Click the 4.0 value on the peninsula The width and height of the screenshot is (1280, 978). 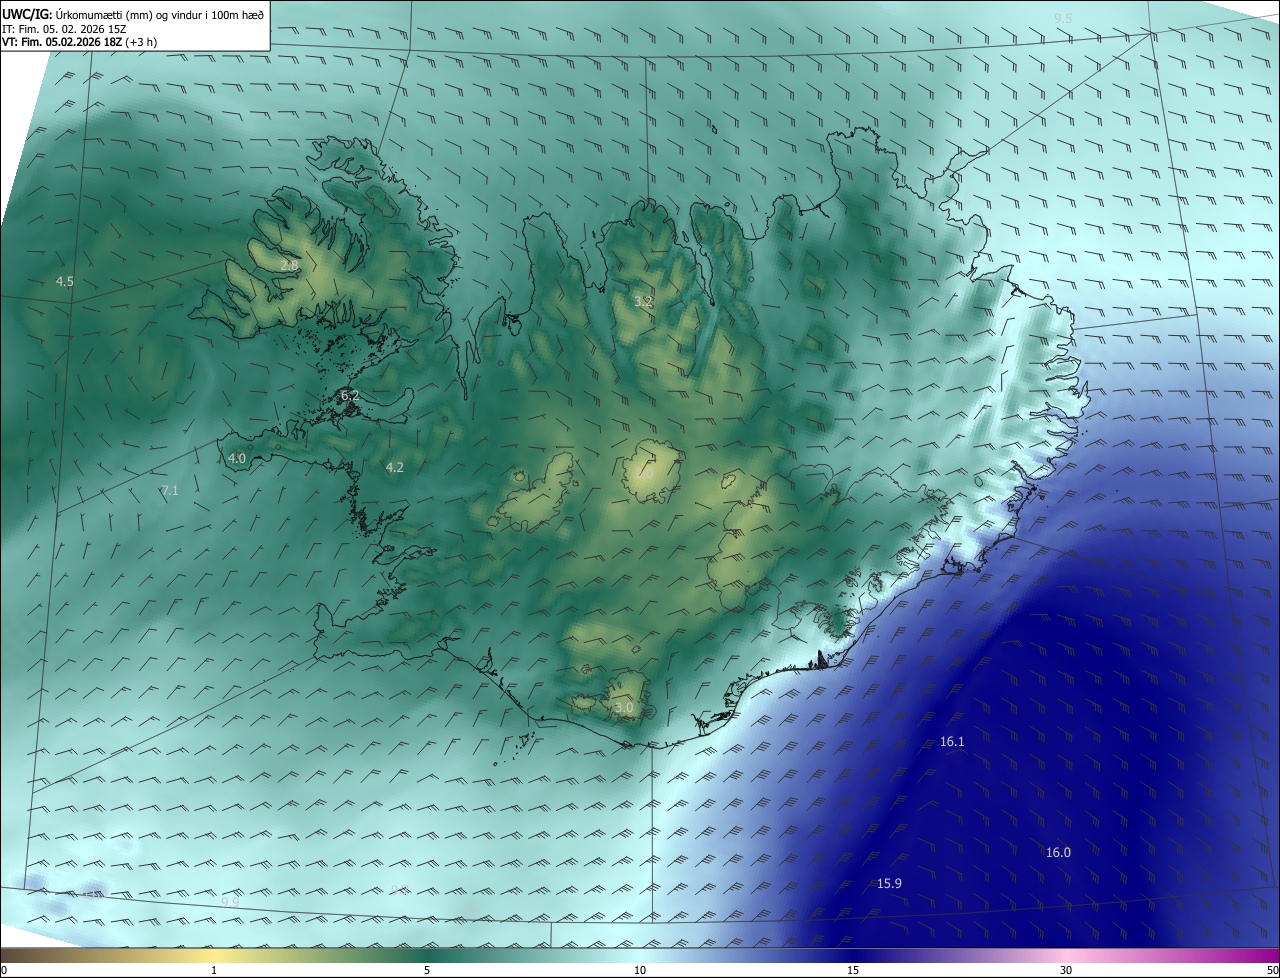click(237, 458)
